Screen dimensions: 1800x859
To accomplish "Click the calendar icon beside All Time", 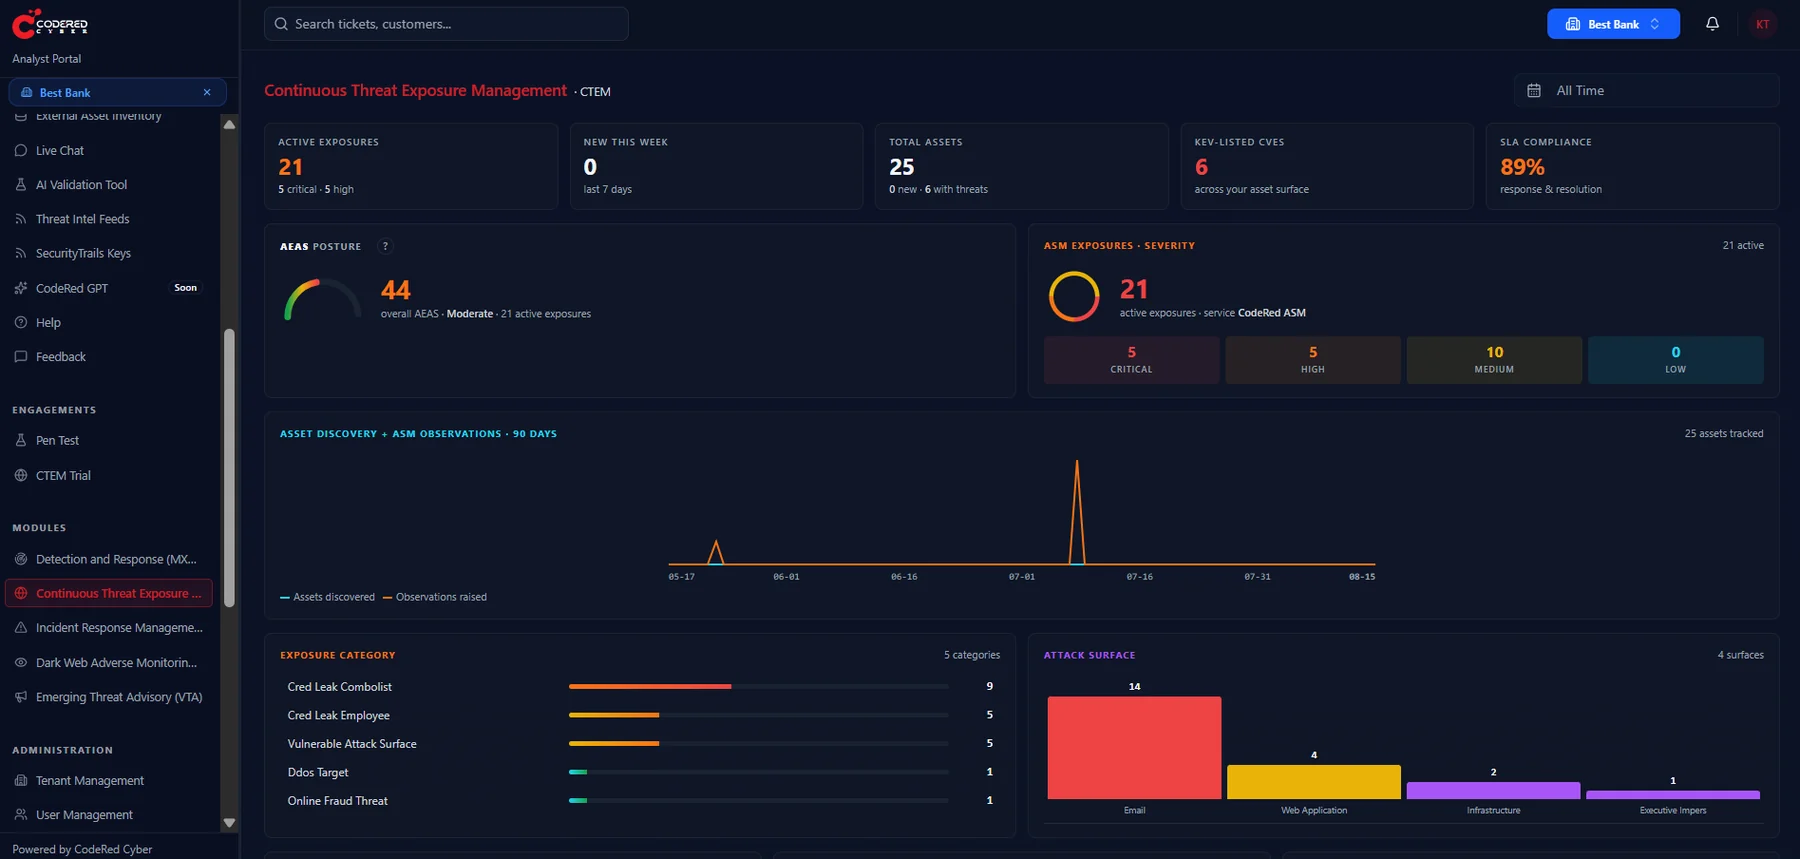I will pyautogui.click(x=1534, y=90).
